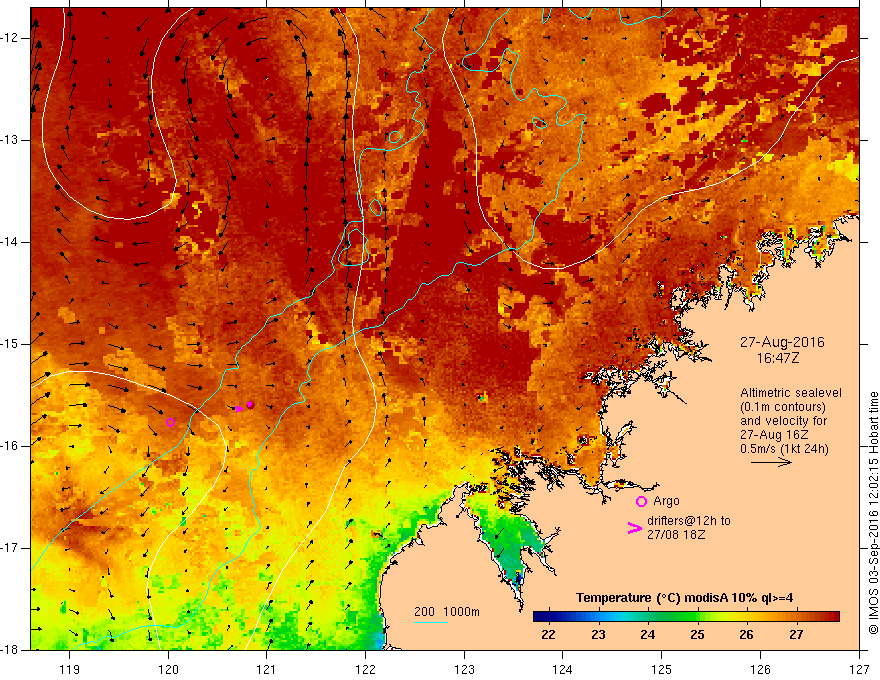Click the Argo legend circle icon
This screenshot has width=880, height=680.
pyautogui.click(x=641, y=501)
